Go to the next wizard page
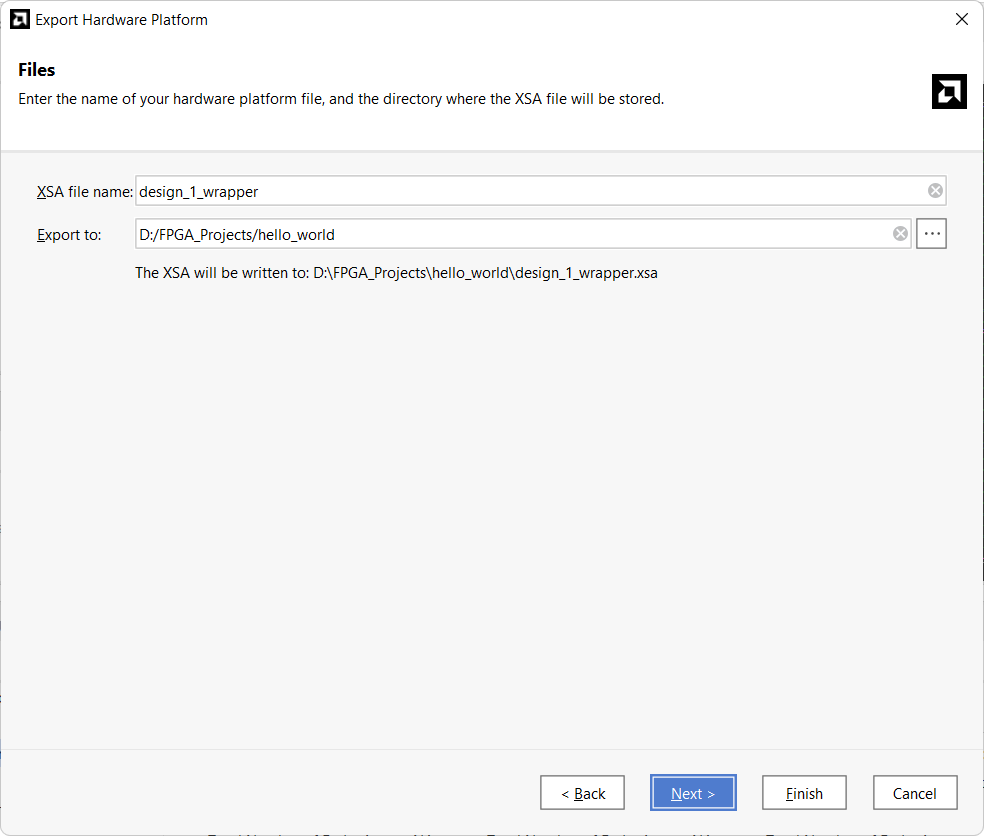 pyautogui.click(x=693, y=793)
